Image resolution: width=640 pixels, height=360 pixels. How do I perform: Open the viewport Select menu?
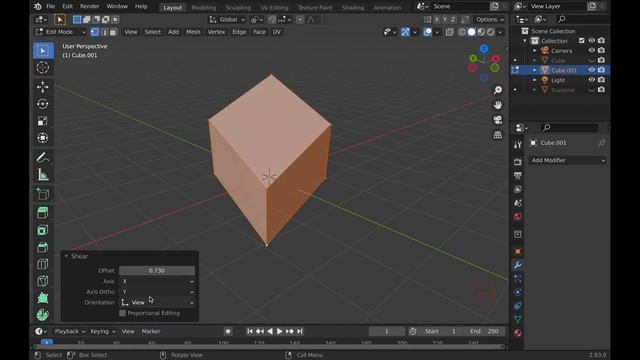point(153,32)
